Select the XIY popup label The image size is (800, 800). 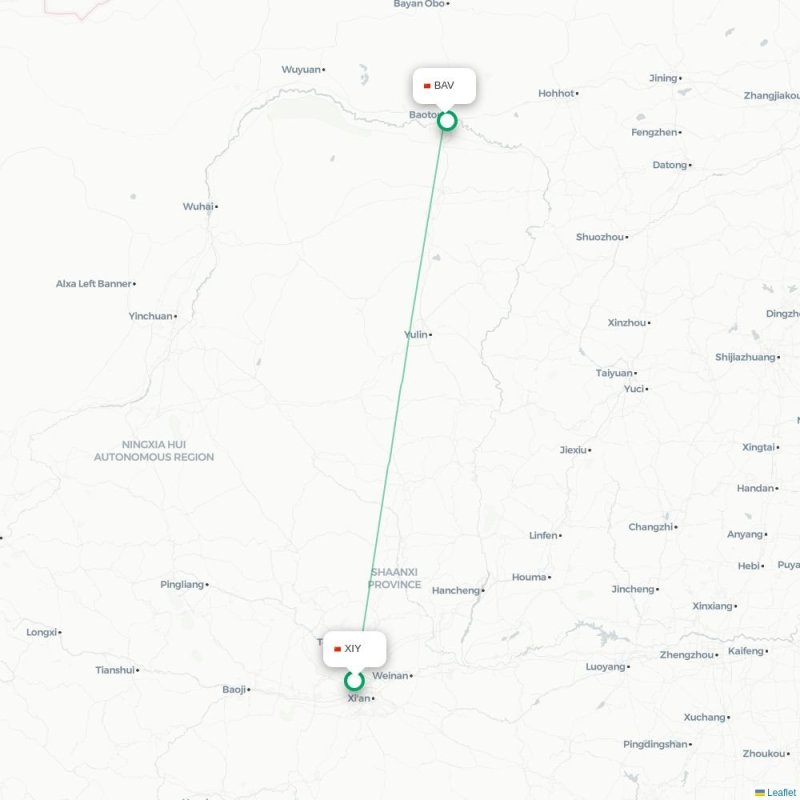[355, 649]
